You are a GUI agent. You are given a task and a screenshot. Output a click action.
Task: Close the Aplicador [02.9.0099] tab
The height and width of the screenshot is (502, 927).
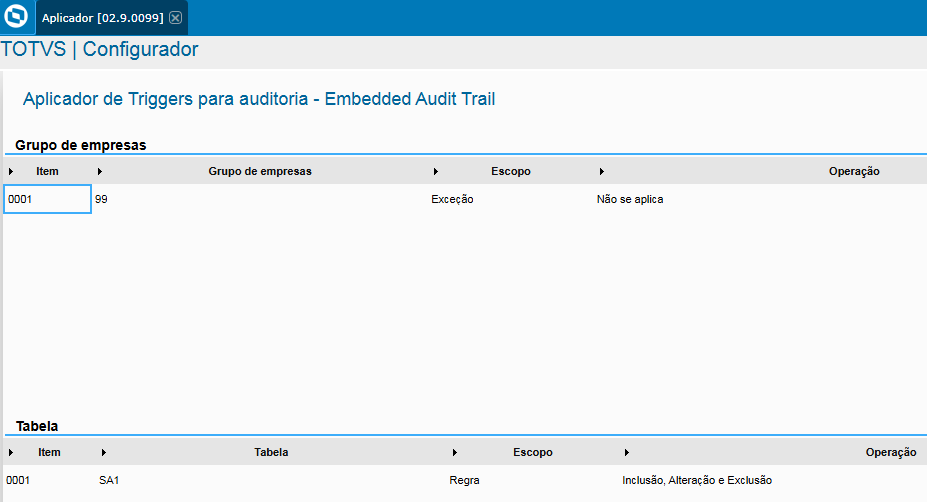[176, 18]
